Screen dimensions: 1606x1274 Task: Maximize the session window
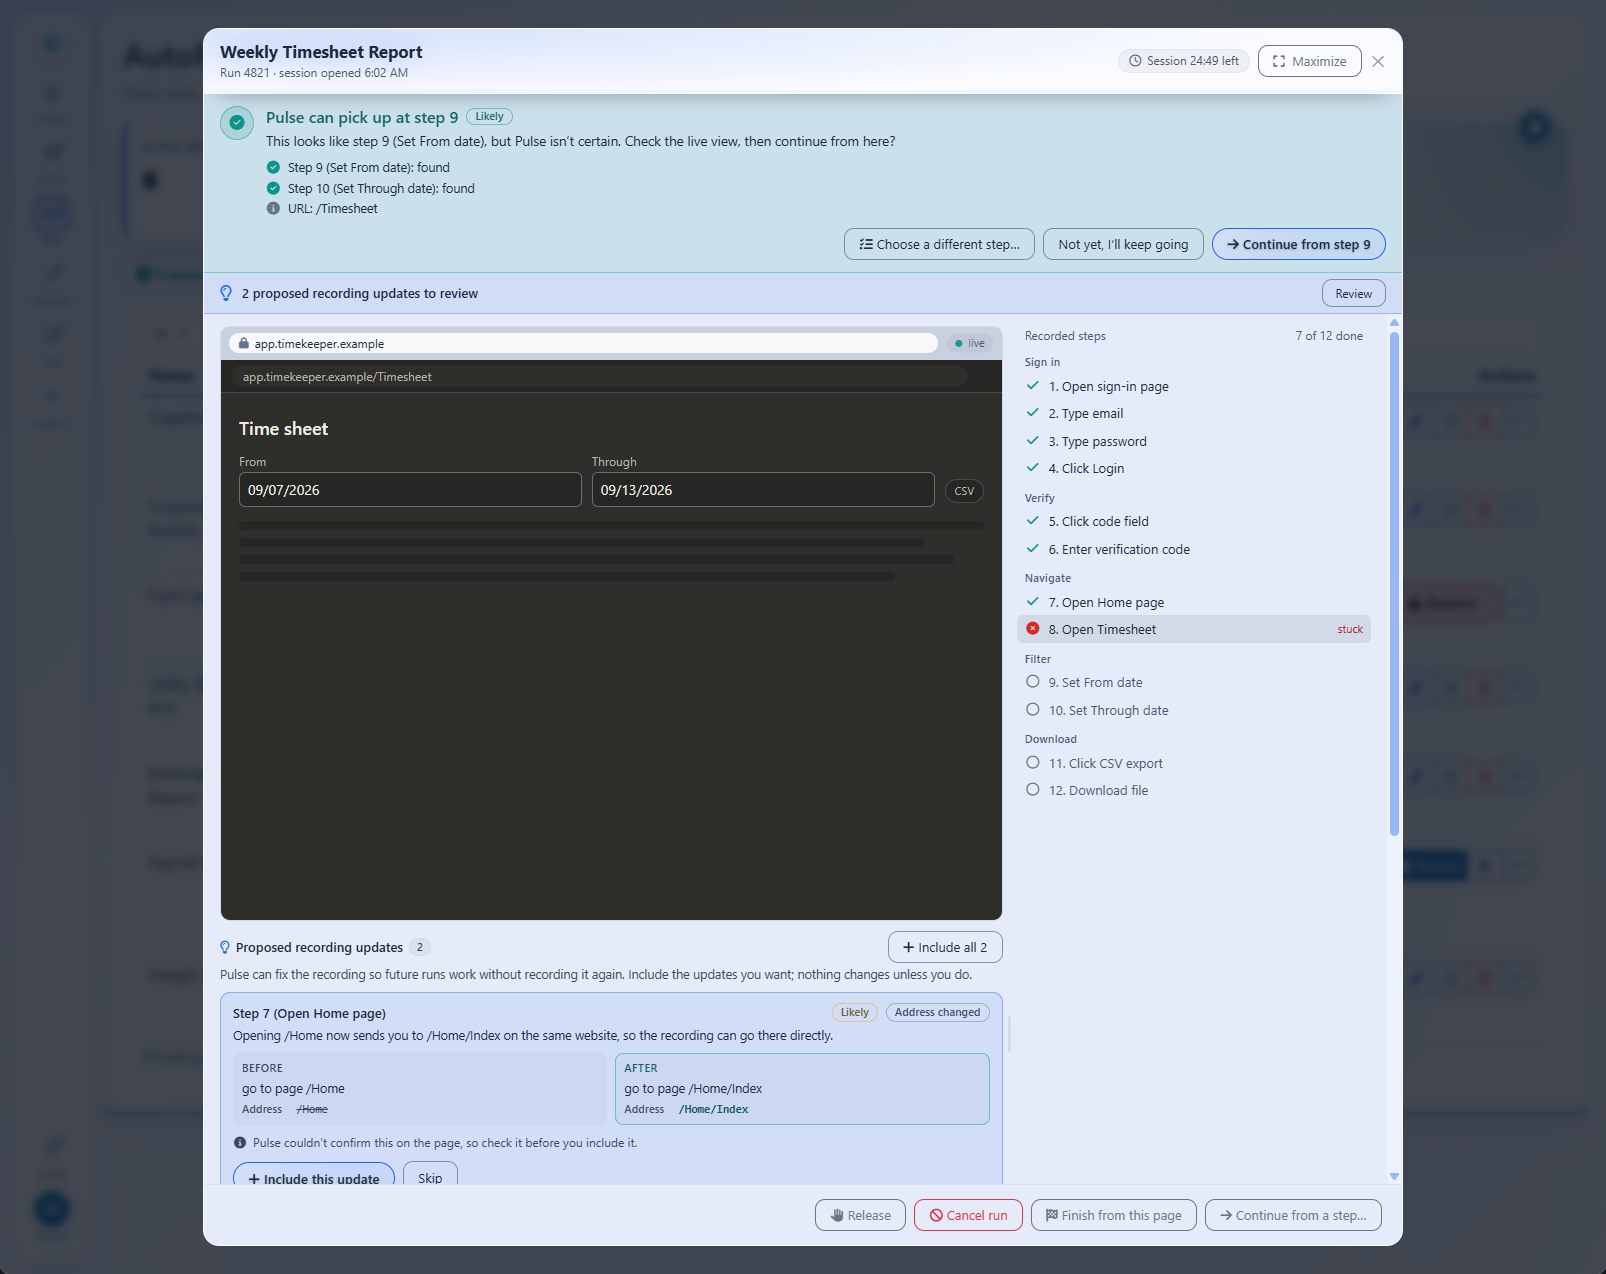tap(1309, 61)
